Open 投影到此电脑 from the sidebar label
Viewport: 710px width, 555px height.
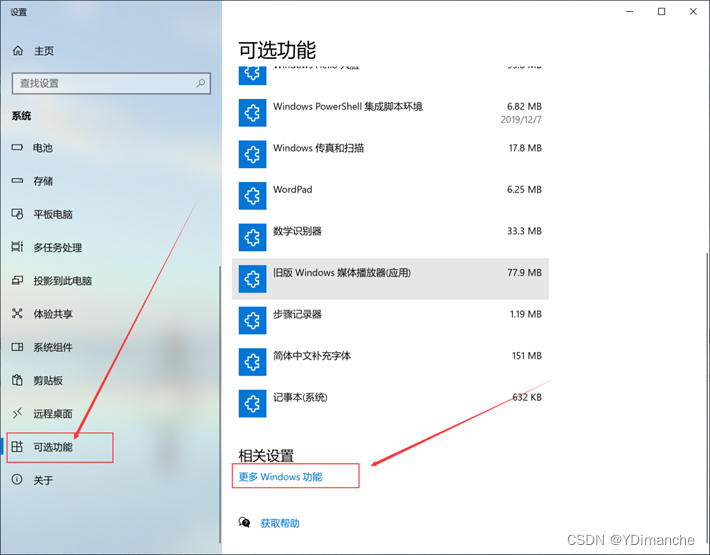(62, 281)
